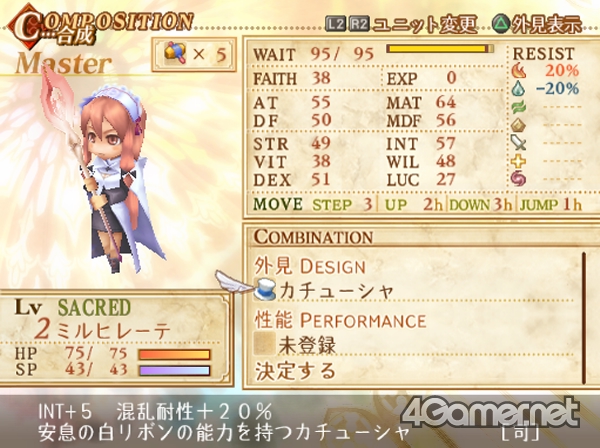Click the pink swirl confusion resistance icon
Image resolution: width=600 pixels, height=448 pixels.
518,179
